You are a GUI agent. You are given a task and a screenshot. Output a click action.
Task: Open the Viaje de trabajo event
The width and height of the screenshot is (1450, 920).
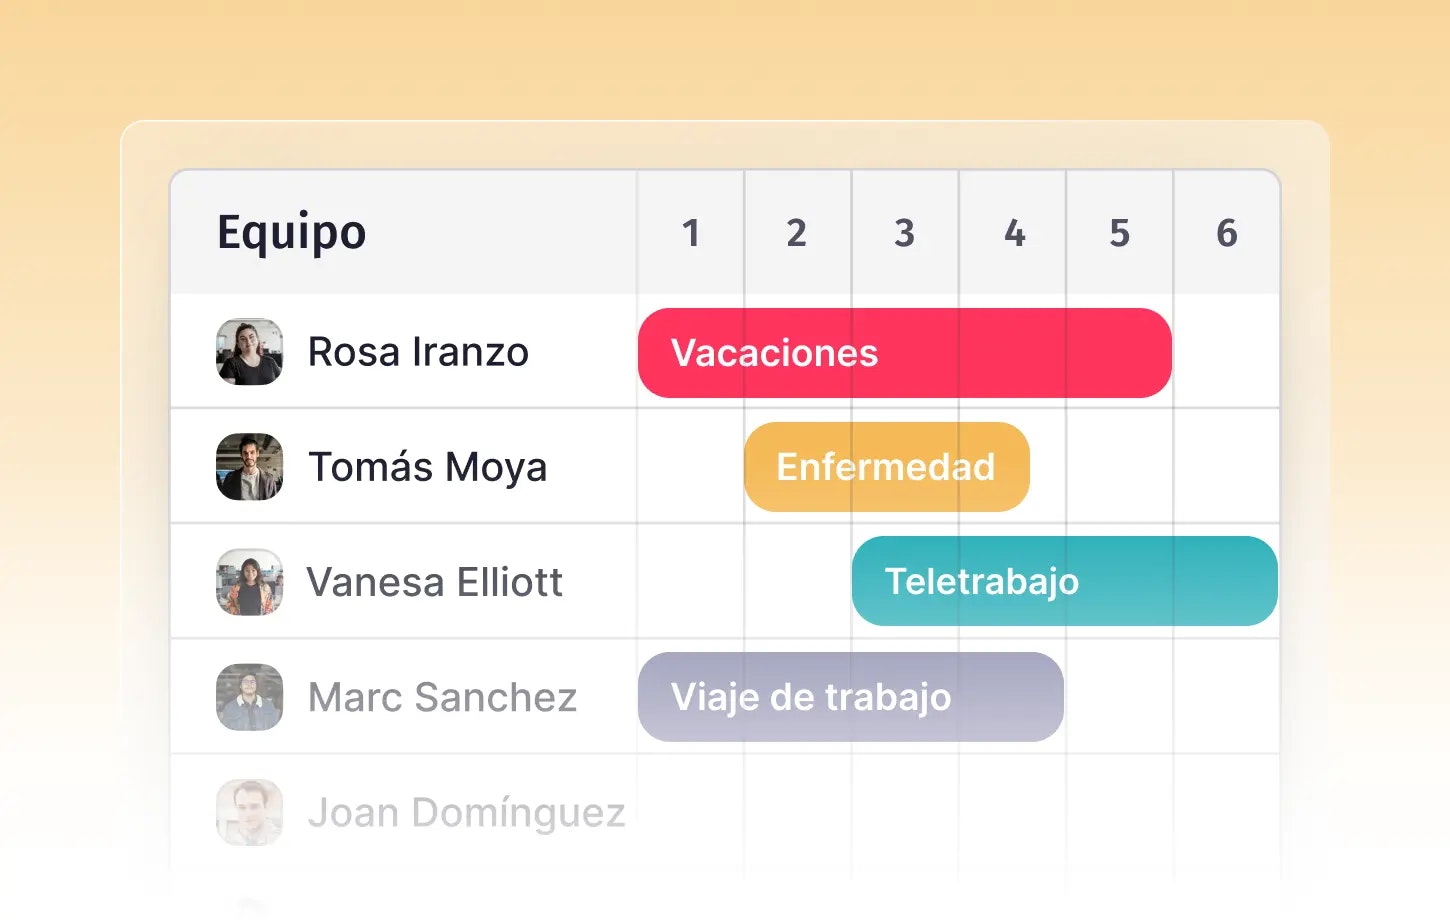click(x=850, y=697)
